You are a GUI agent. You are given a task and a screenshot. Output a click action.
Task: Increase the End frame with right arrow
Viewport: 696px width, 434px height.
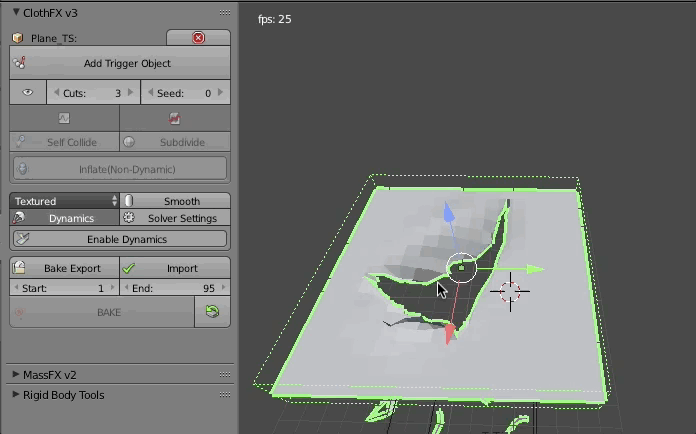223,288
